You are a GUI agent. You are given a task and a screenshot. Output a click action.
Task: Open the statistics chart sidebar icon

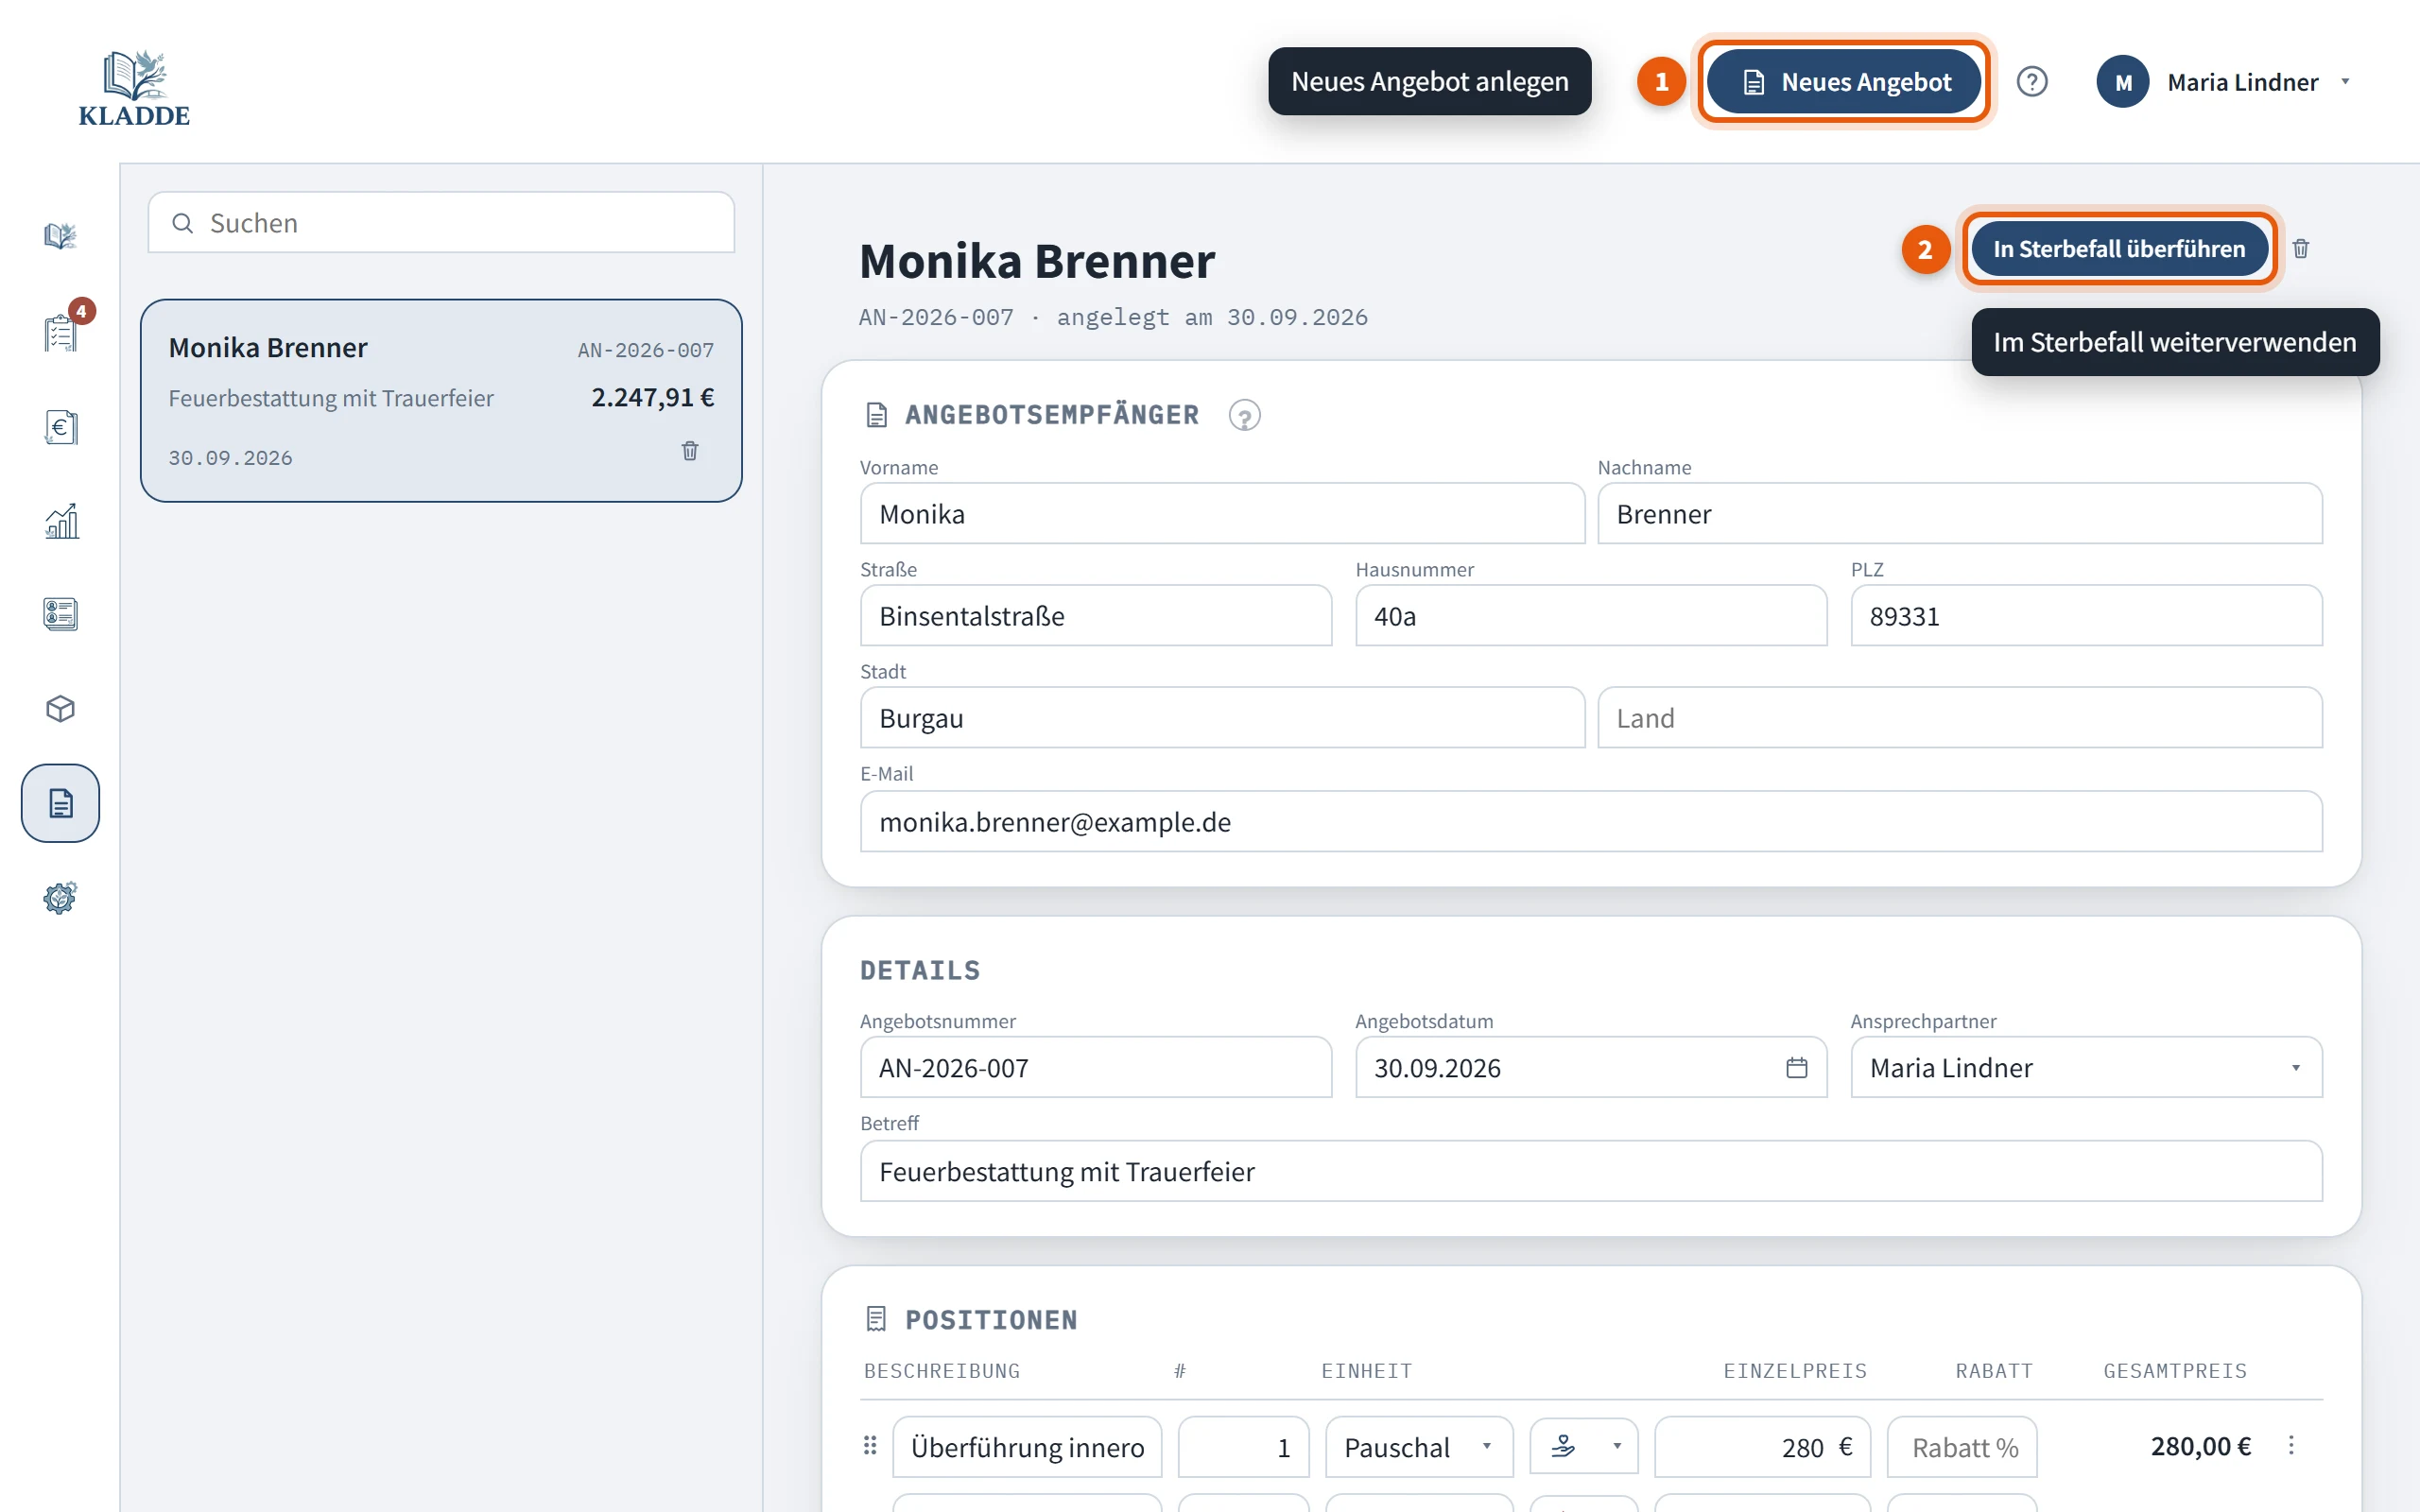[60, 521]
